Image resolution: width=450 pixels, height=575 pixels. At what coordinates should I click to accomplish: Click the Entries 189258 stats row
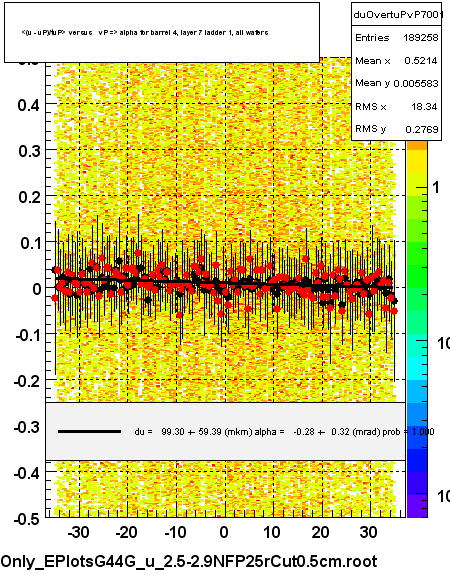tap(397, 37)
